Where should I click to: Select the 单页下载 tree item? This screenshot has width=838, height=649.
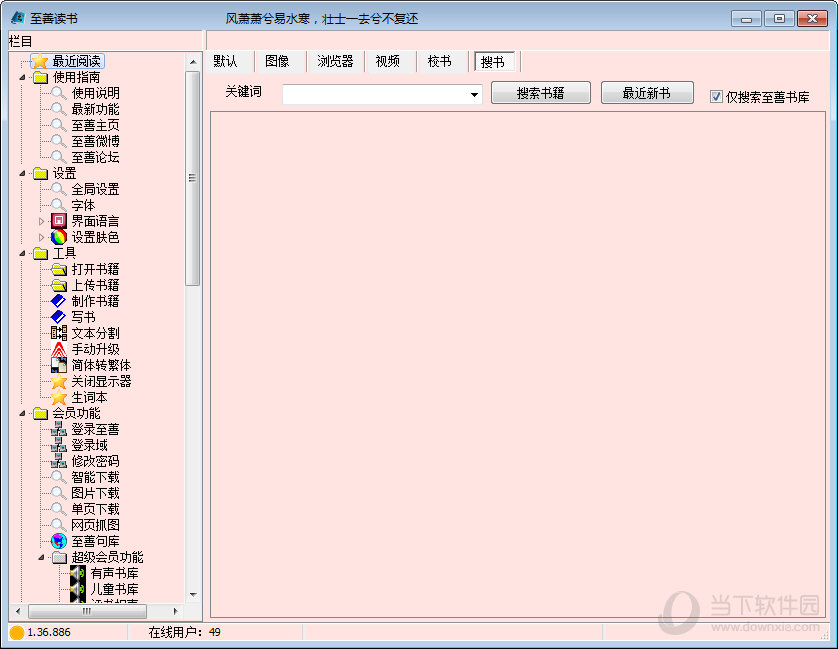(95, 509)
